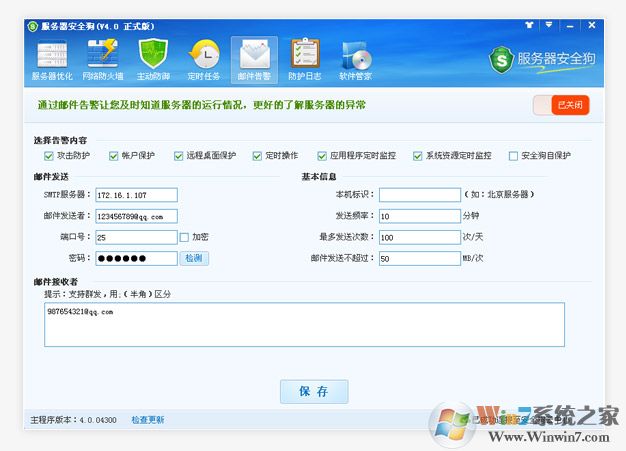Minimize the 服务器安全狗 window
The image size is (626, 451).
tap(570, 26)
